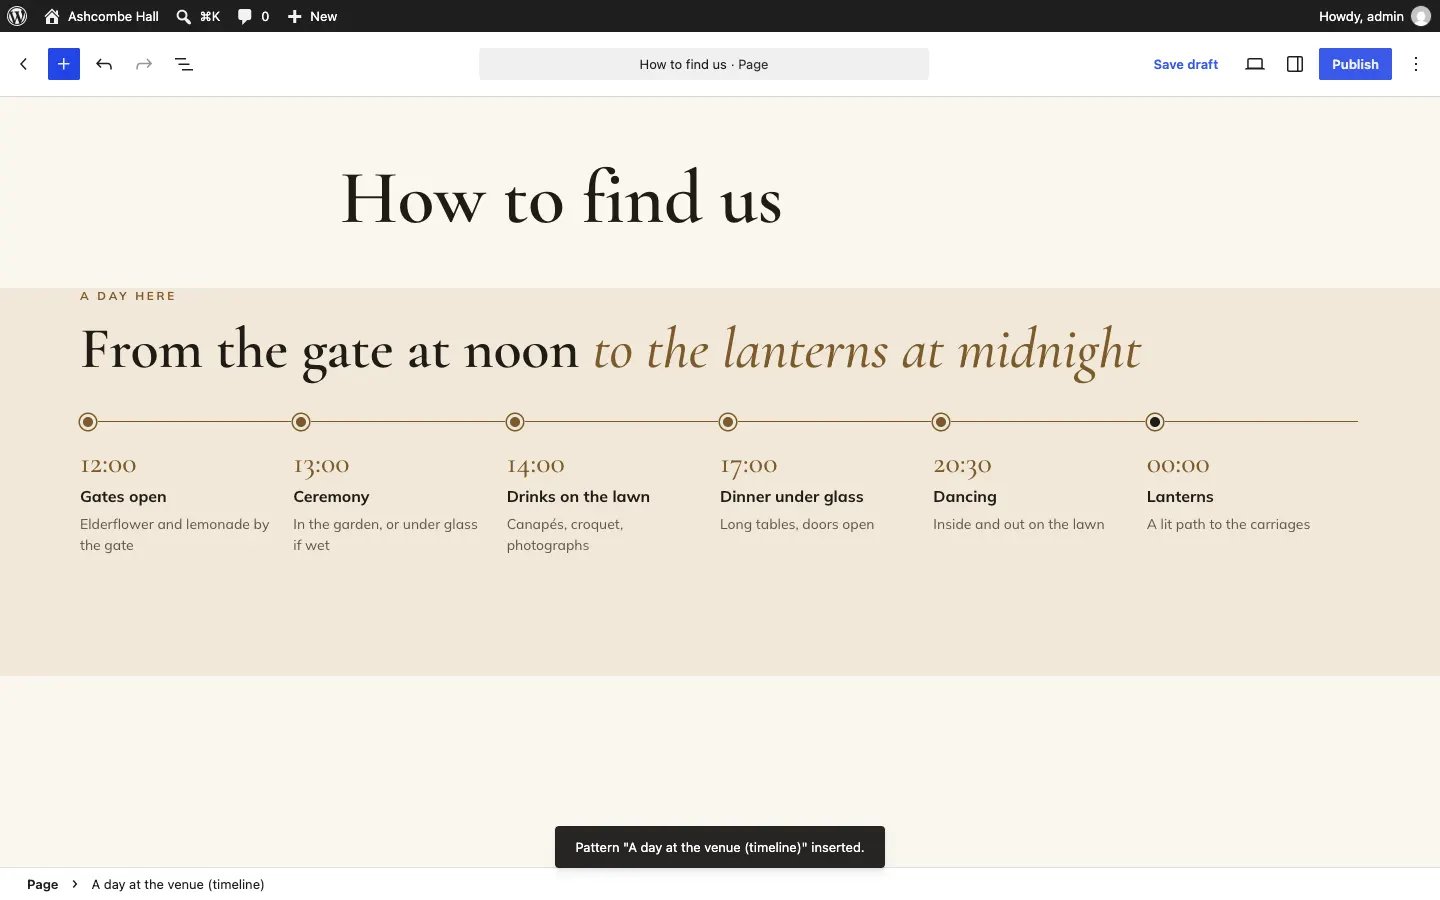Open the 'How to find us · Page' command bar
Viewport: 1440px width, 900px height.
(x=704, y=64)
